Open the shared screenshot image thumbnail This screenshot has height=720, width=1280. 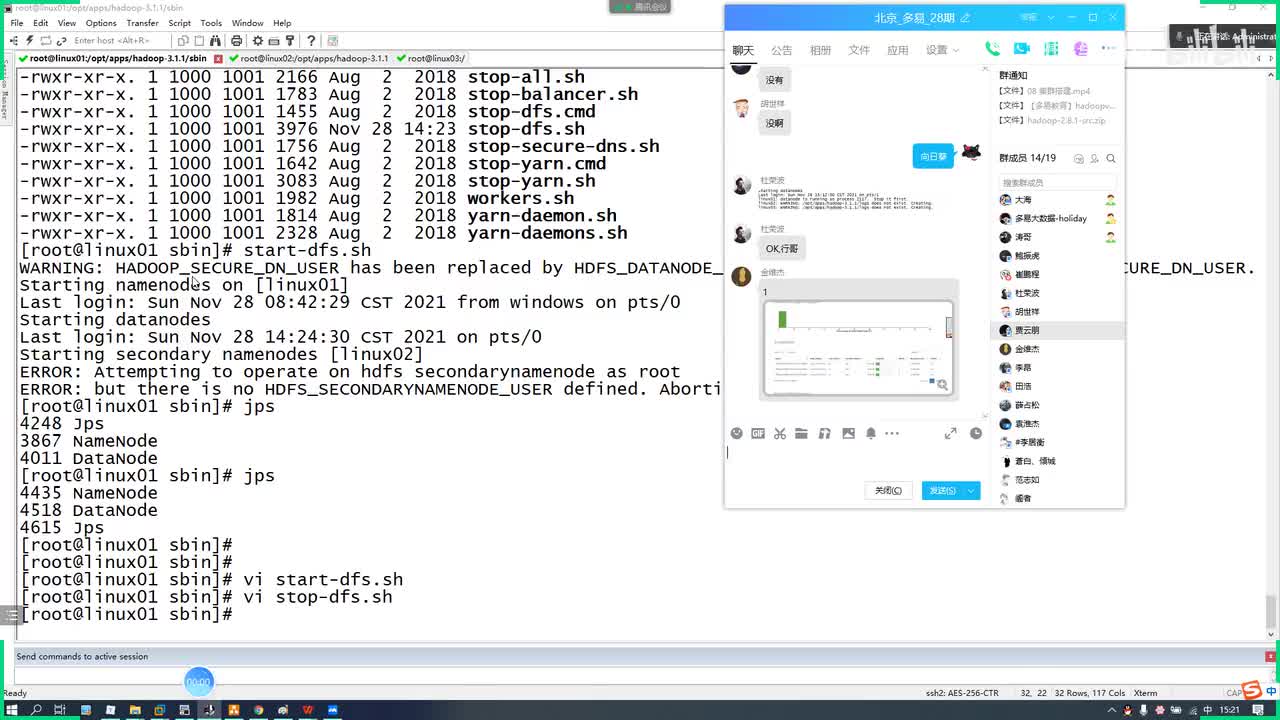[x=858, y=347]
